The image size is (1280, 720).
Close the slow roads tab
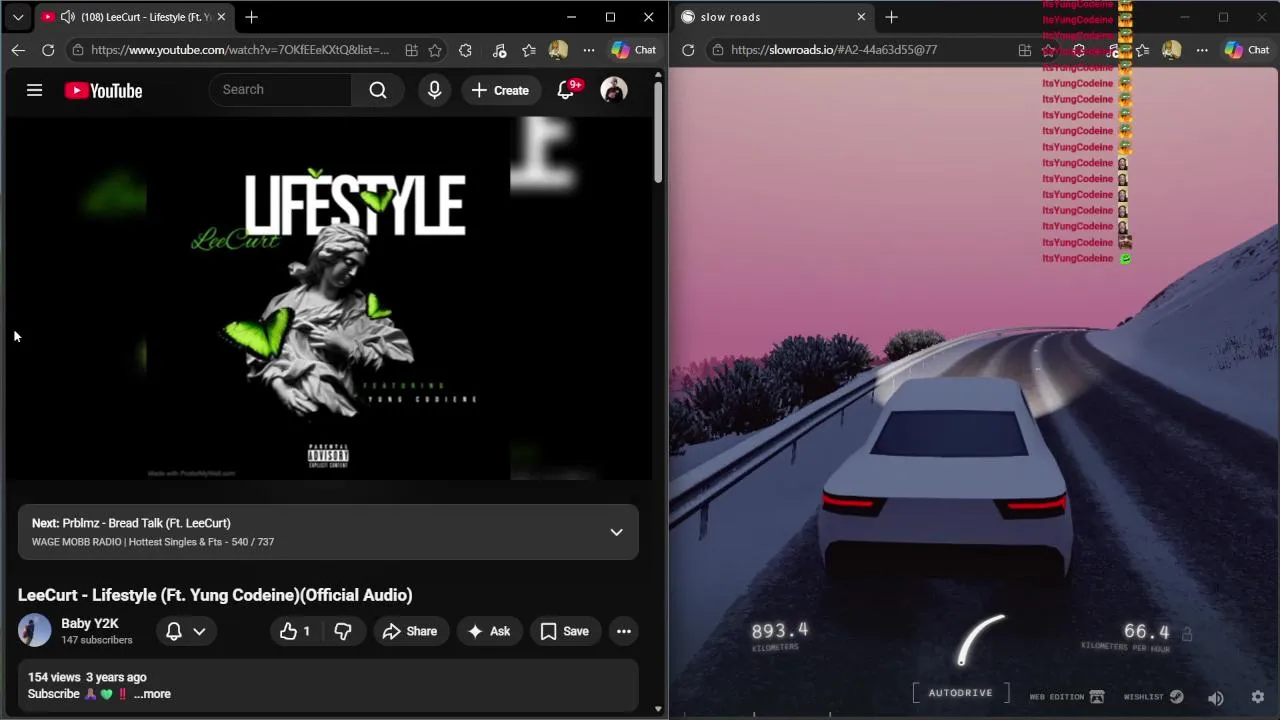(861, 17)
